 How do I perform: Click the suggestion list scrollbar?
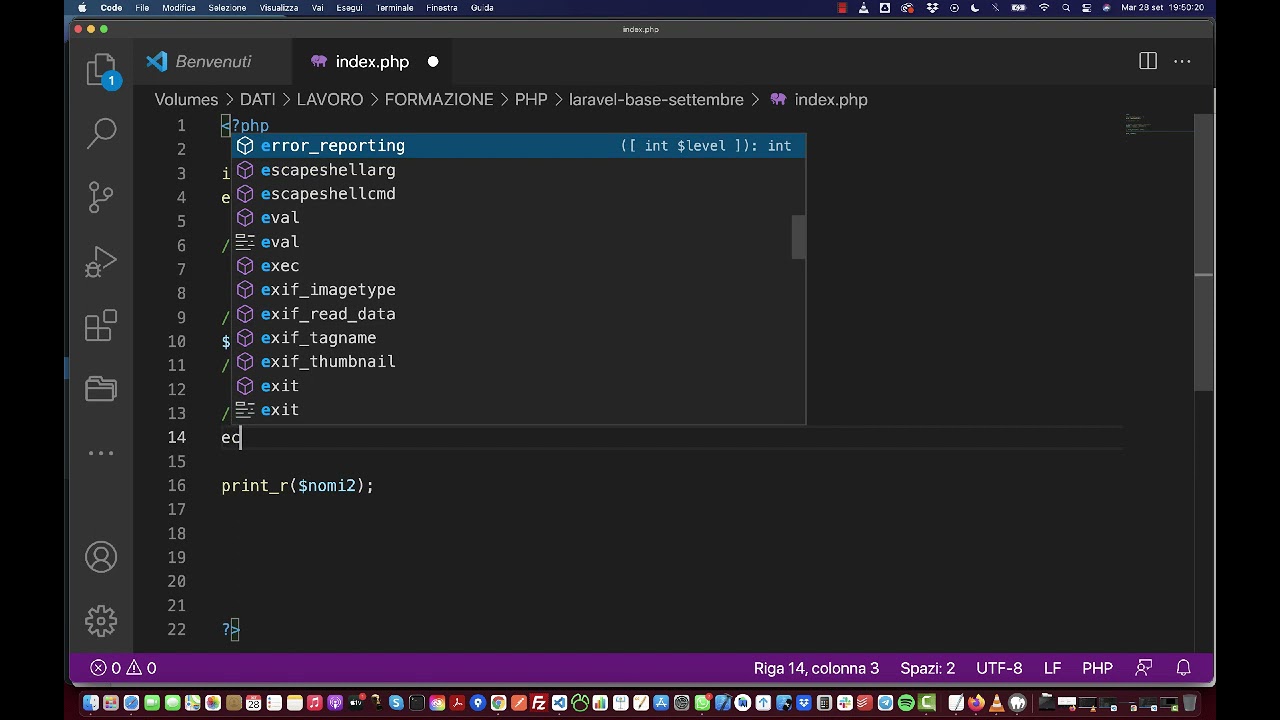pos(799,237)
